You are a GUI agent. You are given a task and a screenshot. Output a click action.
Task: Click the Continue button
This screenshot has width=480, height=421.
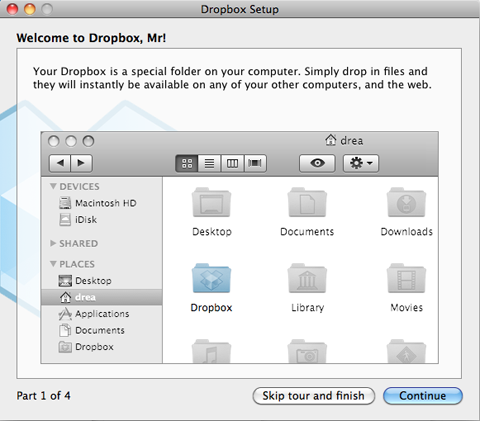423,396
